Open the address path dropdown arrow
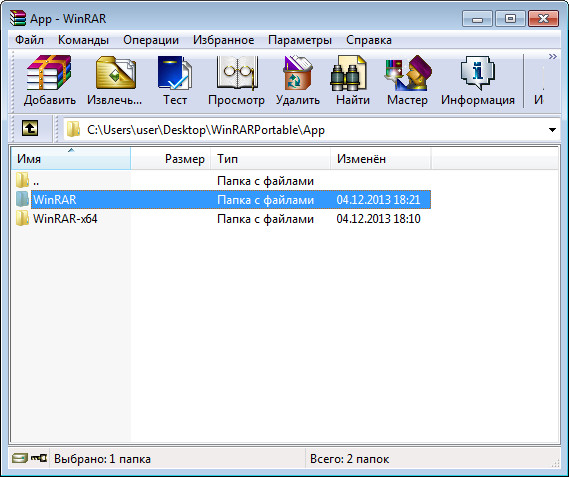 pyautogui.click(x=552, y=130)
